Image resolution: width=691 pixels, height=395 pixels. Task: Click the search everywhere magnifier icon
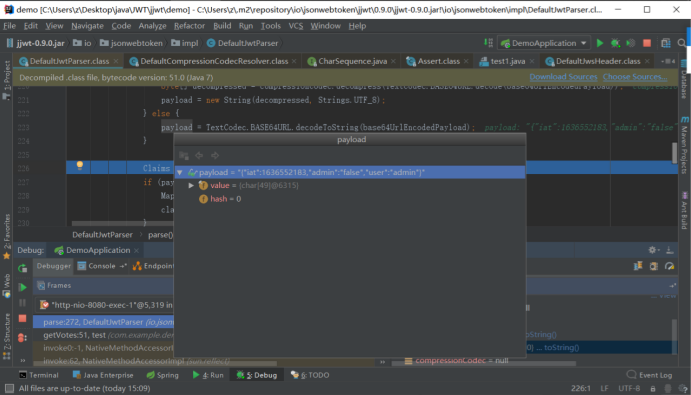681,43
